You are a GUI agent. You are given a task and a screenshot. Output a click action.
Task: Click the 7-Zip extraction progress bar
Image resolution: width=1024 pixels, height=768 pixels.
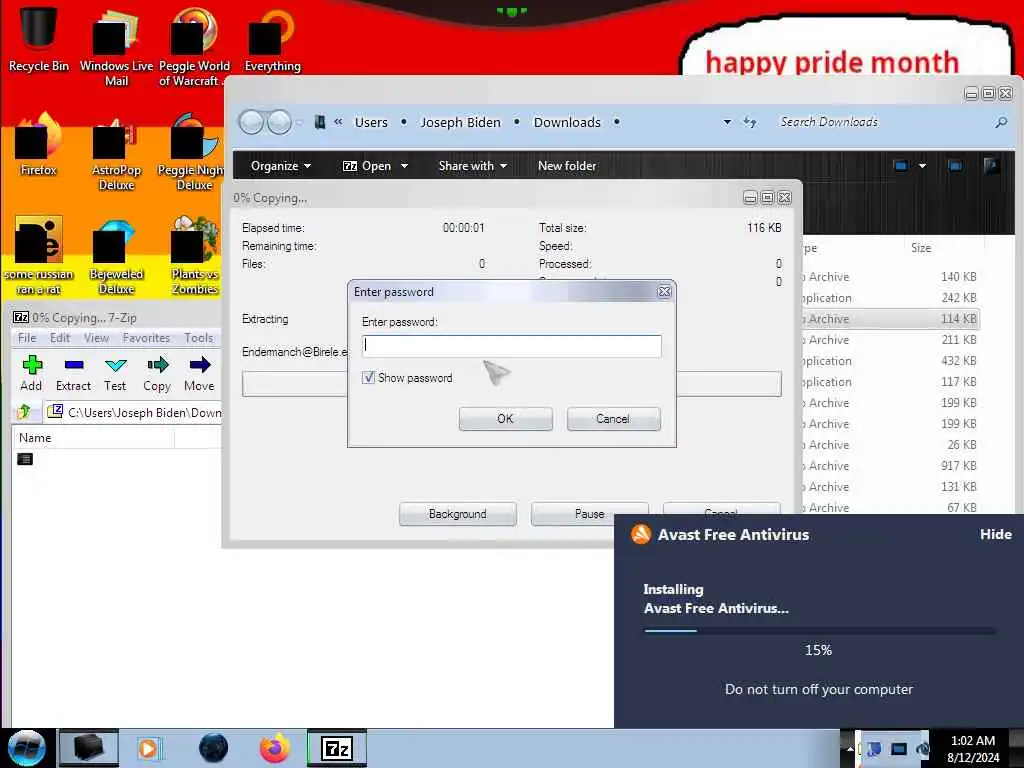[x=511, y=384]
